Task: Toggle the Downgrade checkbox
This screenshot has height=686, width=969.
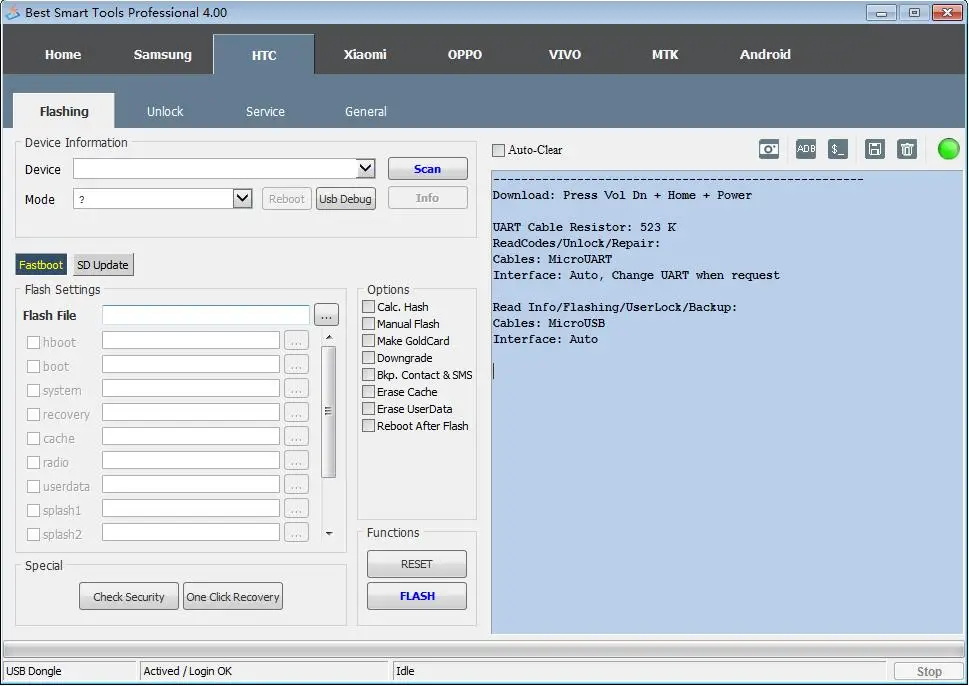Action: 368,358
